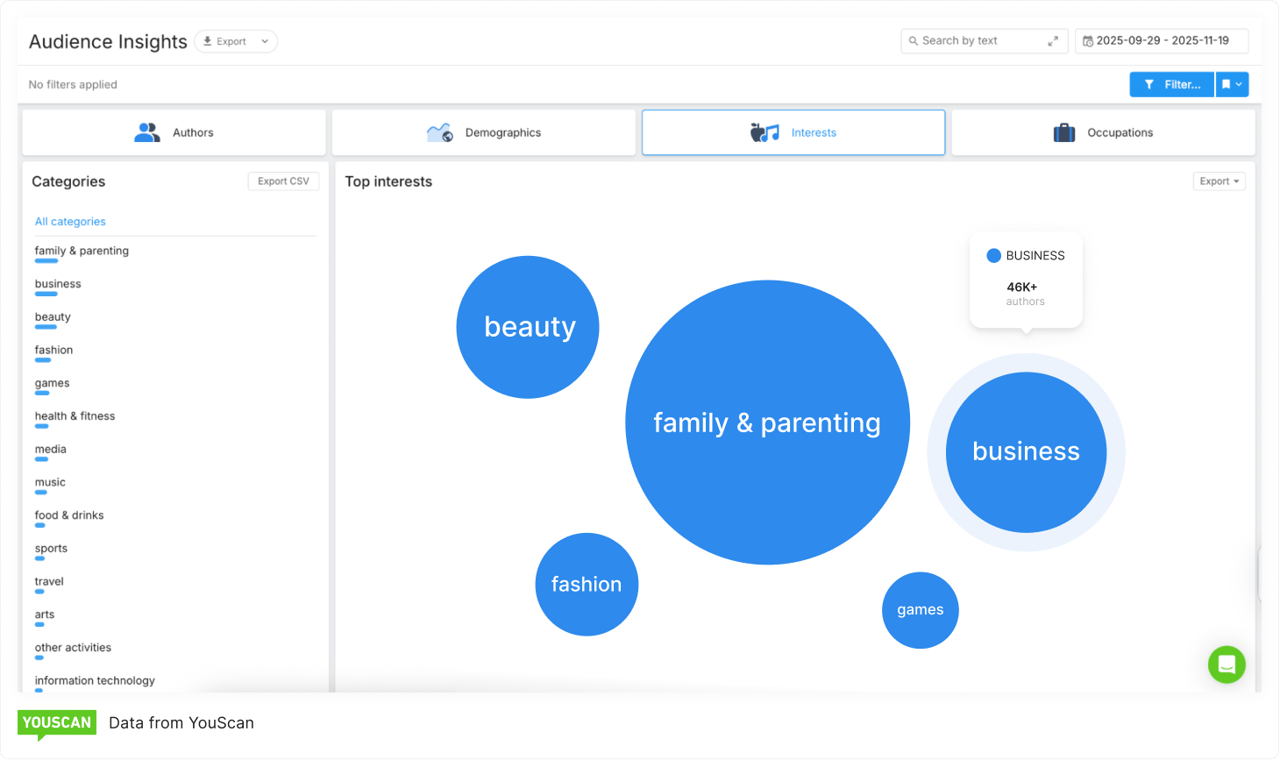
Task: Click the Filter button
Action: tap(1171, 85)
